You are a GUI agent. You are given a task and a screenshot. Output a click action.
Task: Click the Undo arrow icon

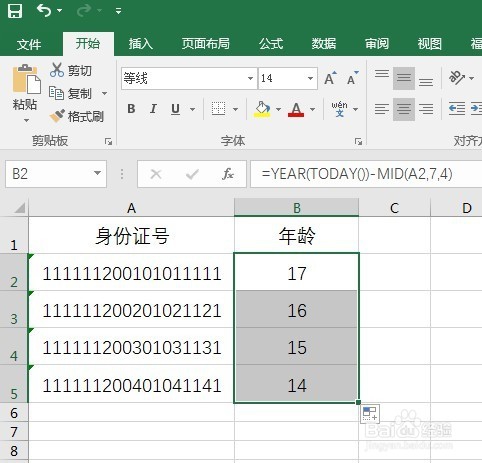(44, 10)
